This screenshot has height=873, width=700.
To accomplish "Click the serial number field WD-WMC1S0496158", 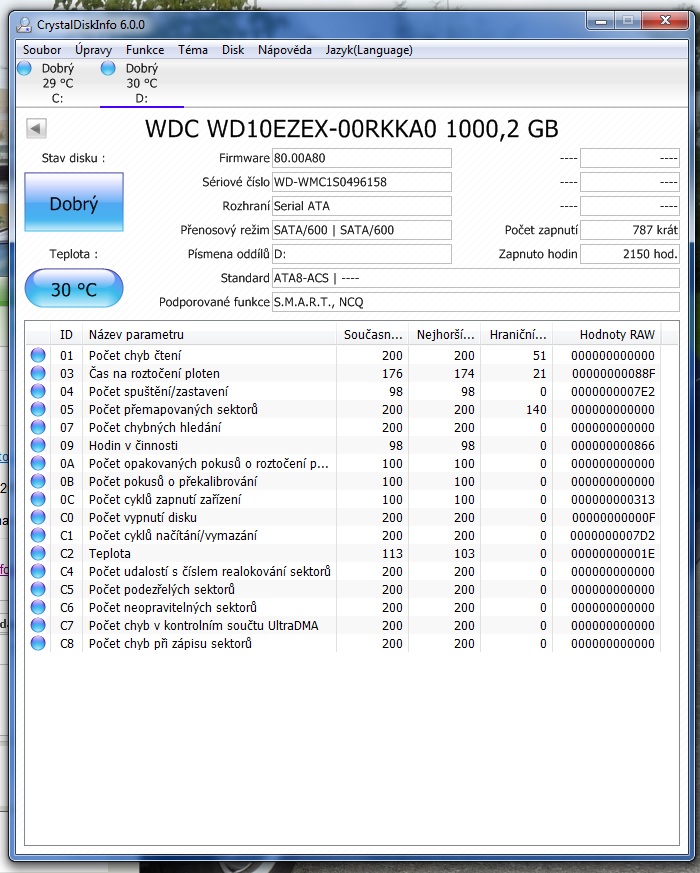I will (361, 182).
